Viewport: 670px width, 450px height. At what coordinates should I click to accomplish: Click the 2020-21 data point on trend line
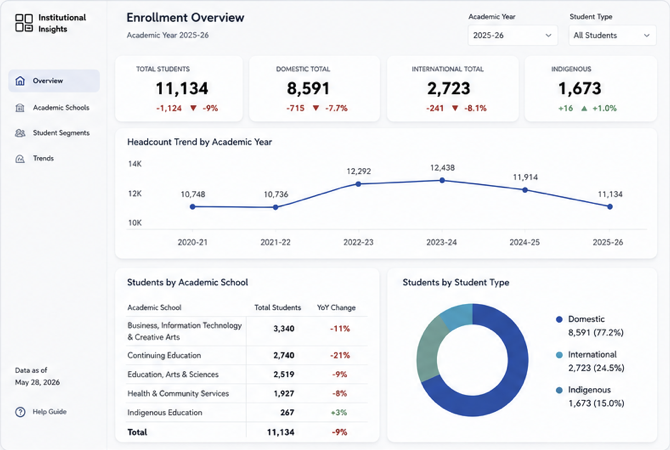(193, 207)
